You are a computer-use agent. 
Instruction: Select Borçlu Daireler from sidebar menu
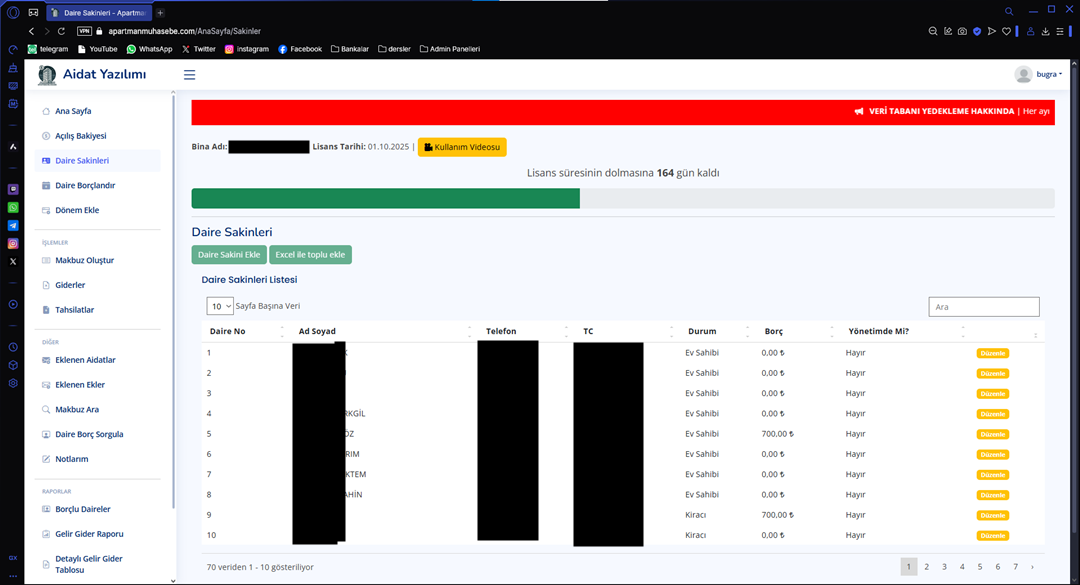[82, 509]
